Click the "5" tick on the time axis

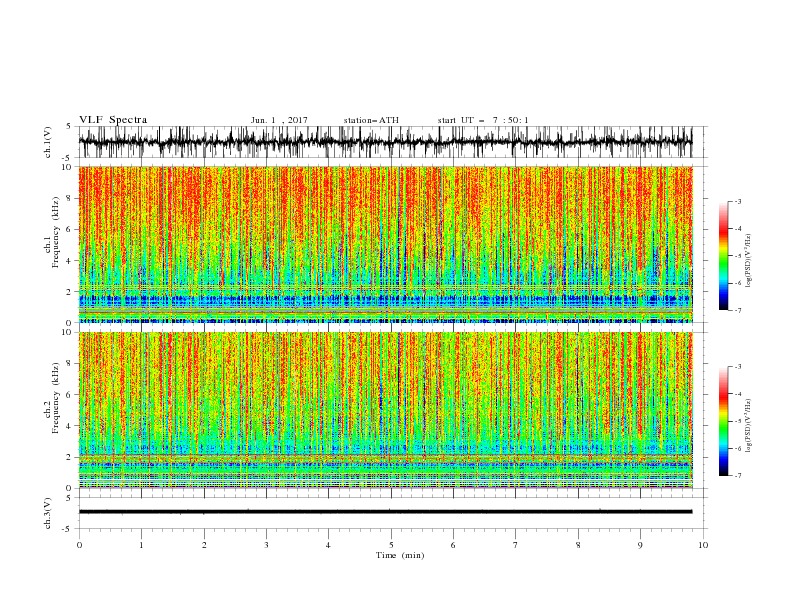pos(391,545)
